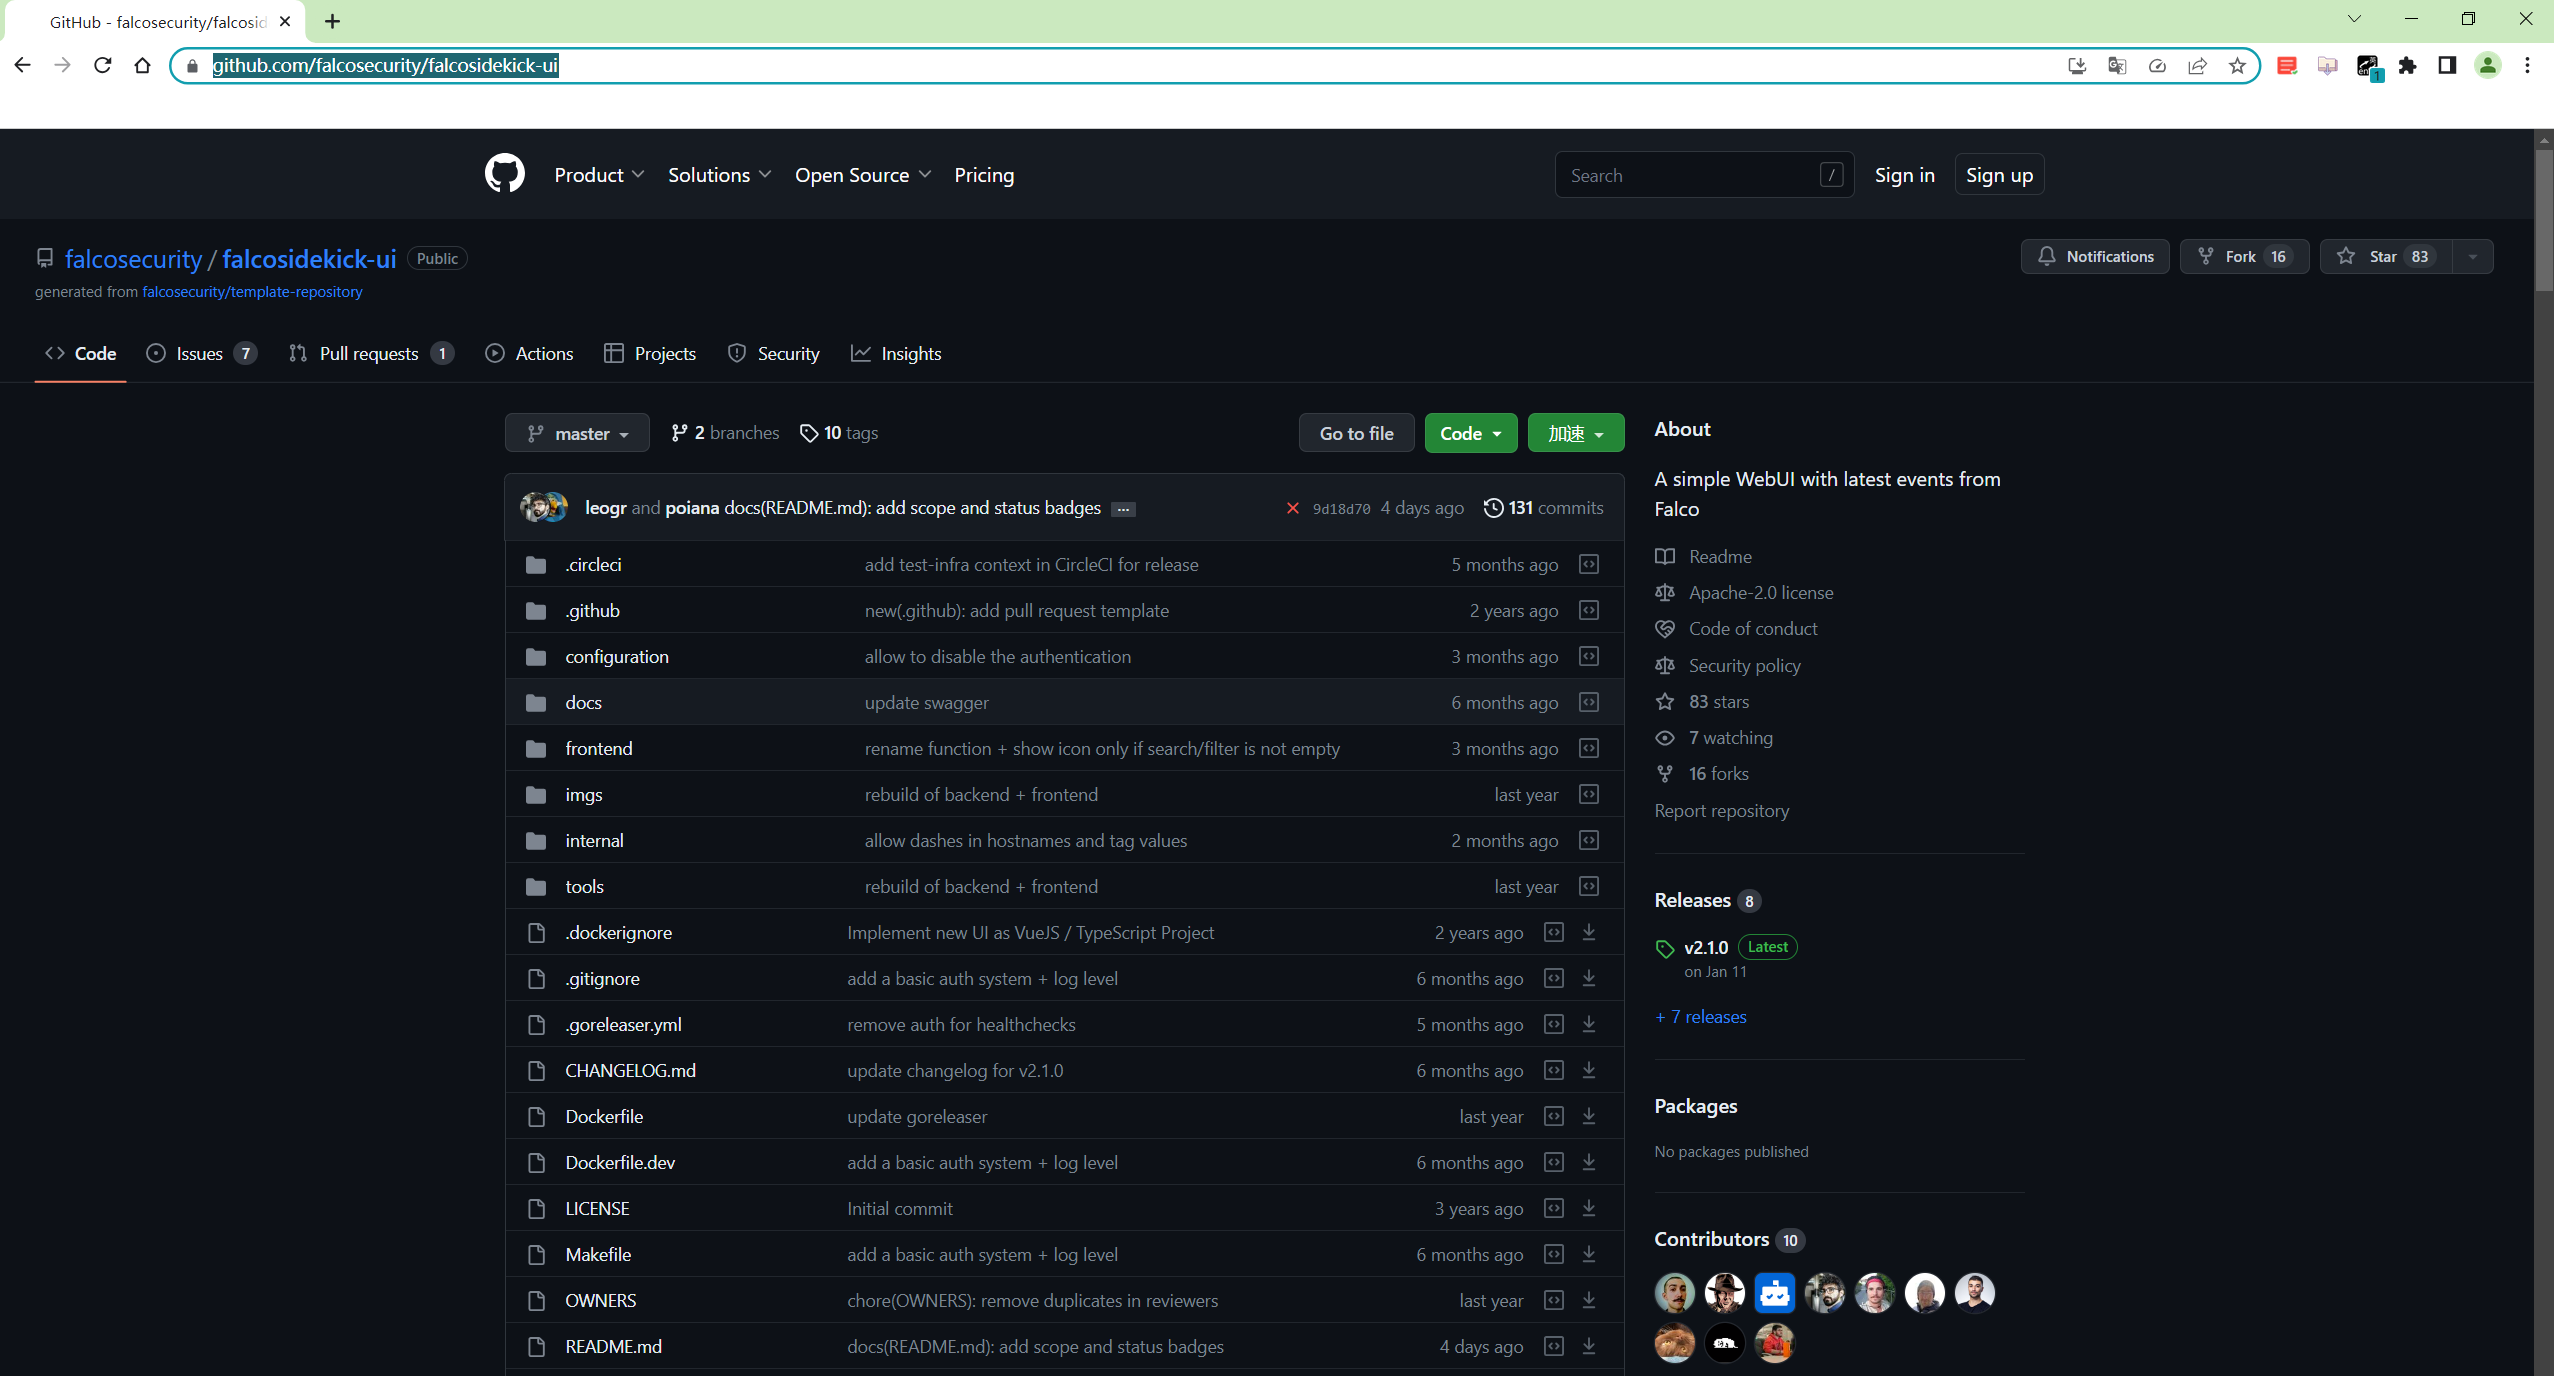Click the download icon for Dockerfile
This screenshot has height=1376, width=2554.
point(1588,1116)
